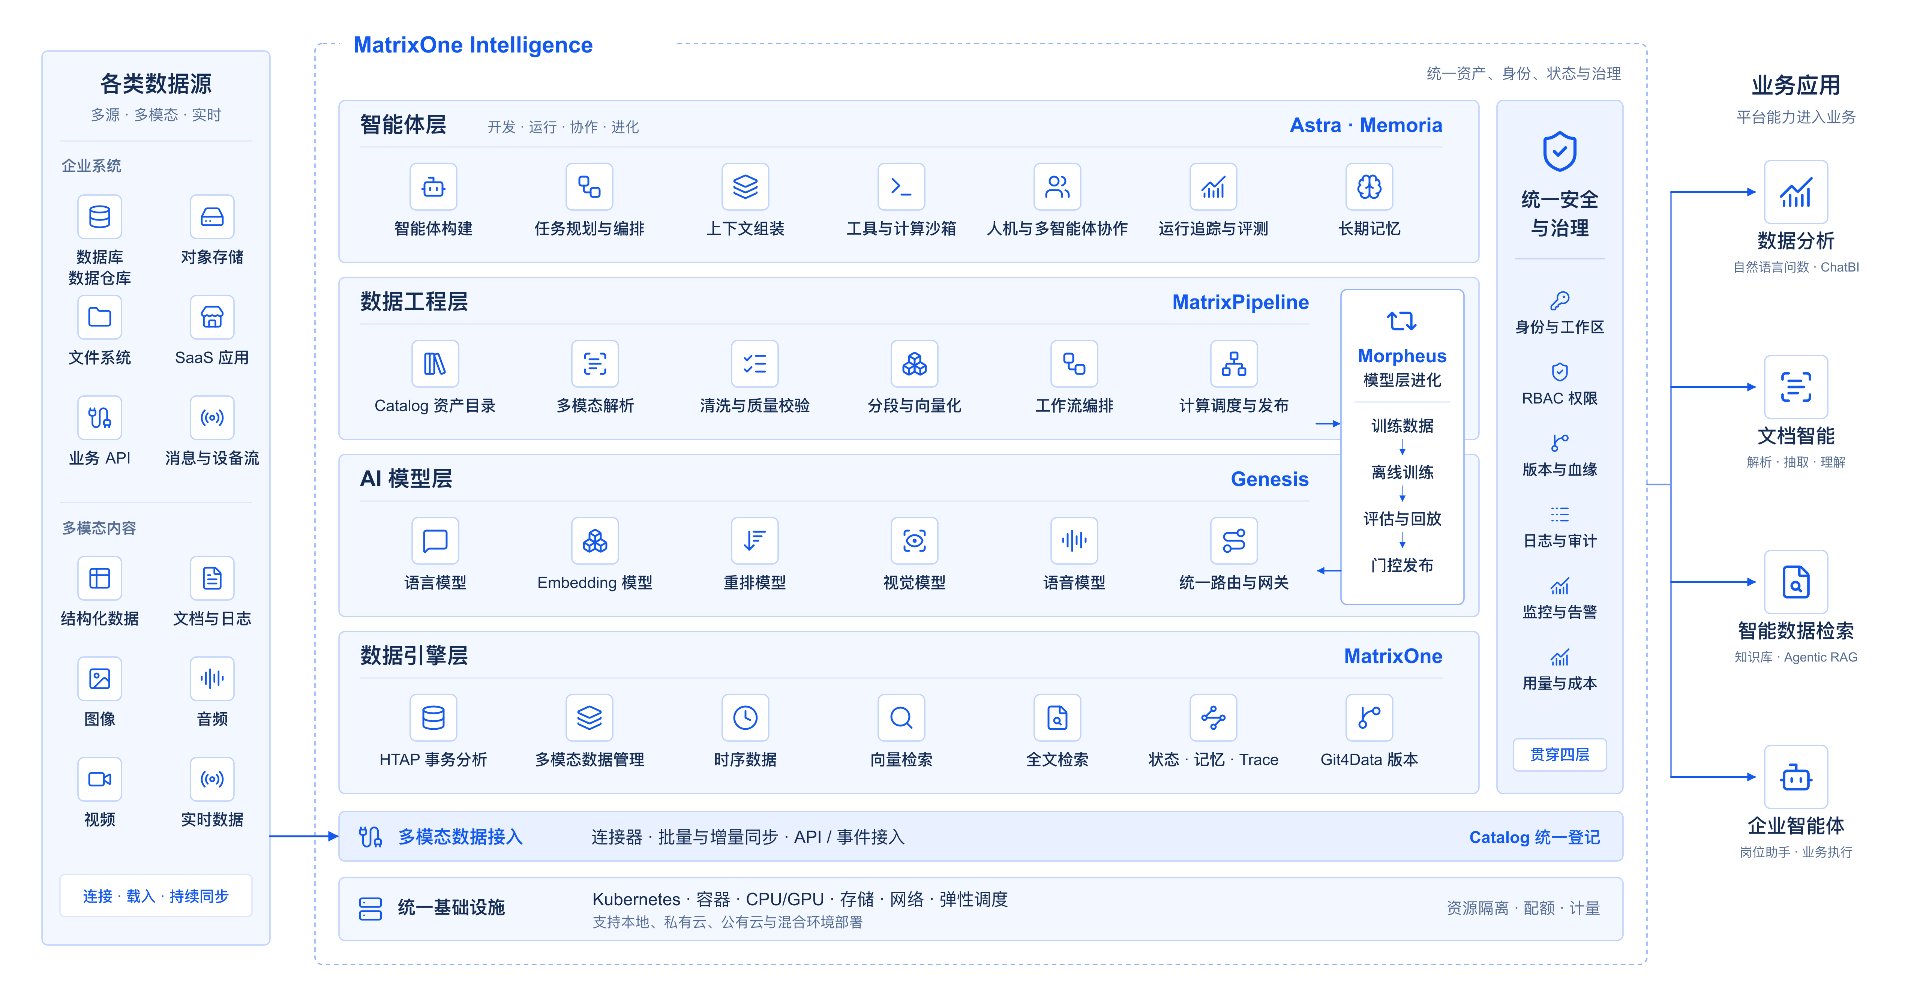Open the Git4Data 版本 branch icon

[1369, 718]
